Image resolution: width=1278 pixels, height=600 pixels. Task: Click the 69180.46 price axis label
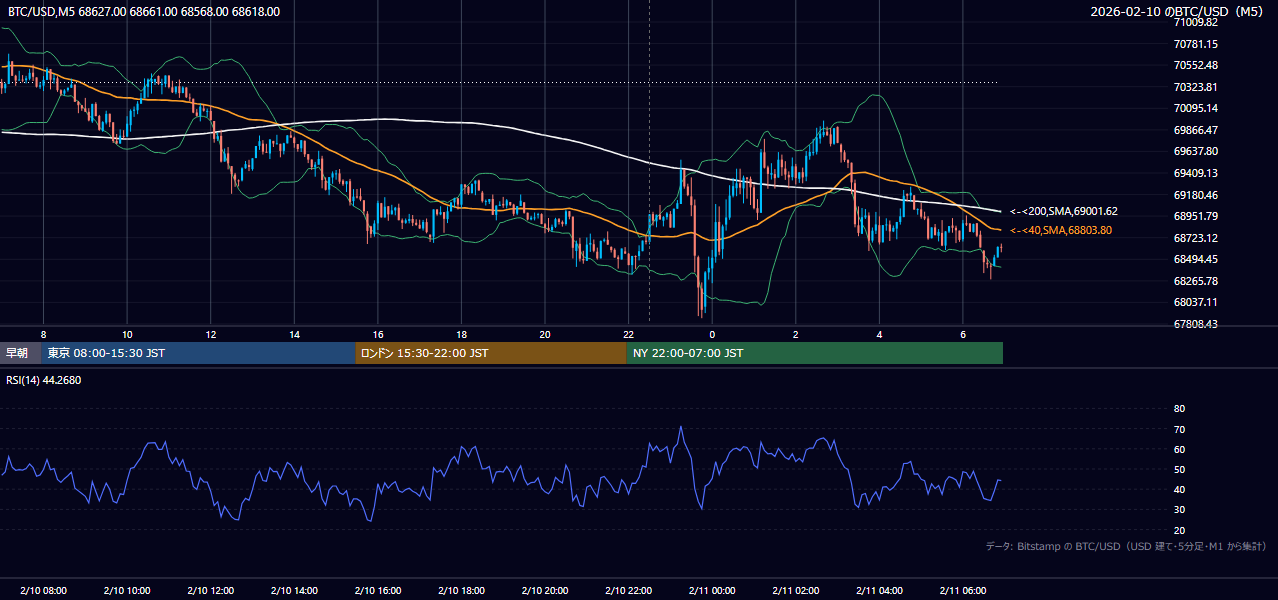pos(1196,195)
